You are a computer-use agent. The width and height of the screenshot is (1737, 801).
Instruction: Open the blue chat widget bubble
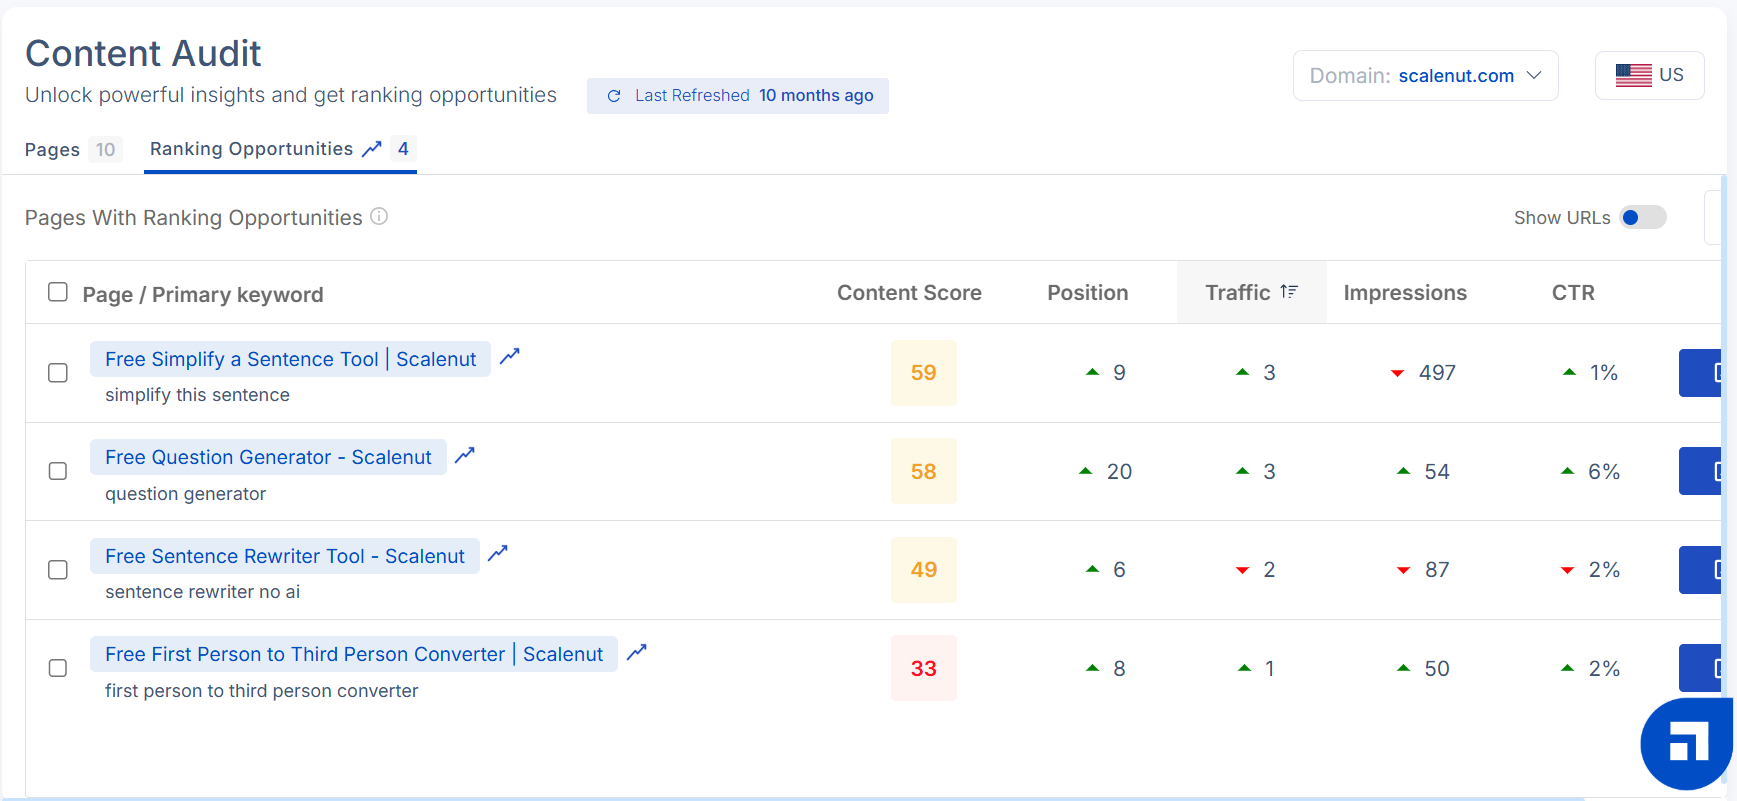tap(1688, 745)
